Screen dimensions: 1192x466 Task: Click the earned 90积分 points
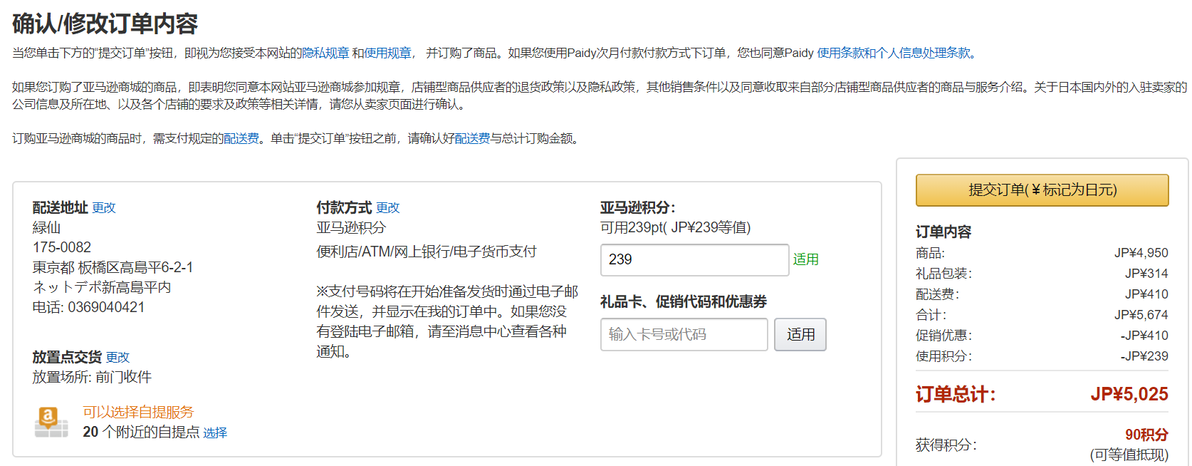coord(1146,435)
